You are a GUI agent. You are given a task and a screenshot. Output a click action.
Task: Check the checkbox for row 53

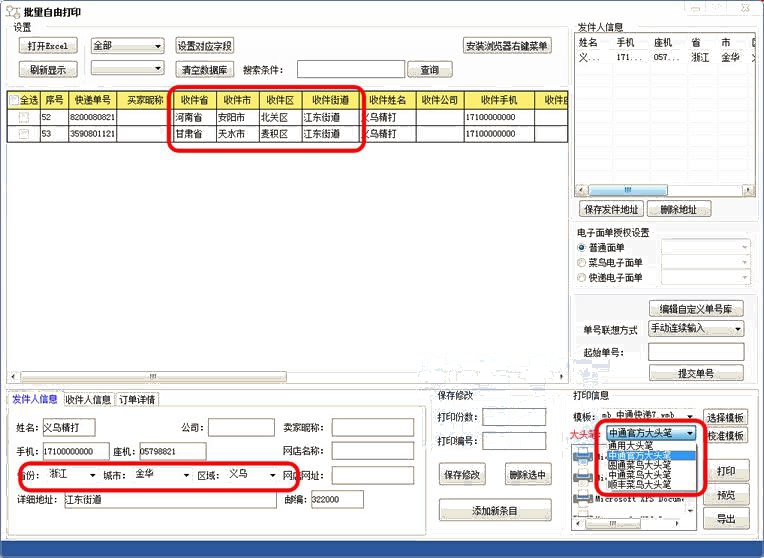coord(24,133)
